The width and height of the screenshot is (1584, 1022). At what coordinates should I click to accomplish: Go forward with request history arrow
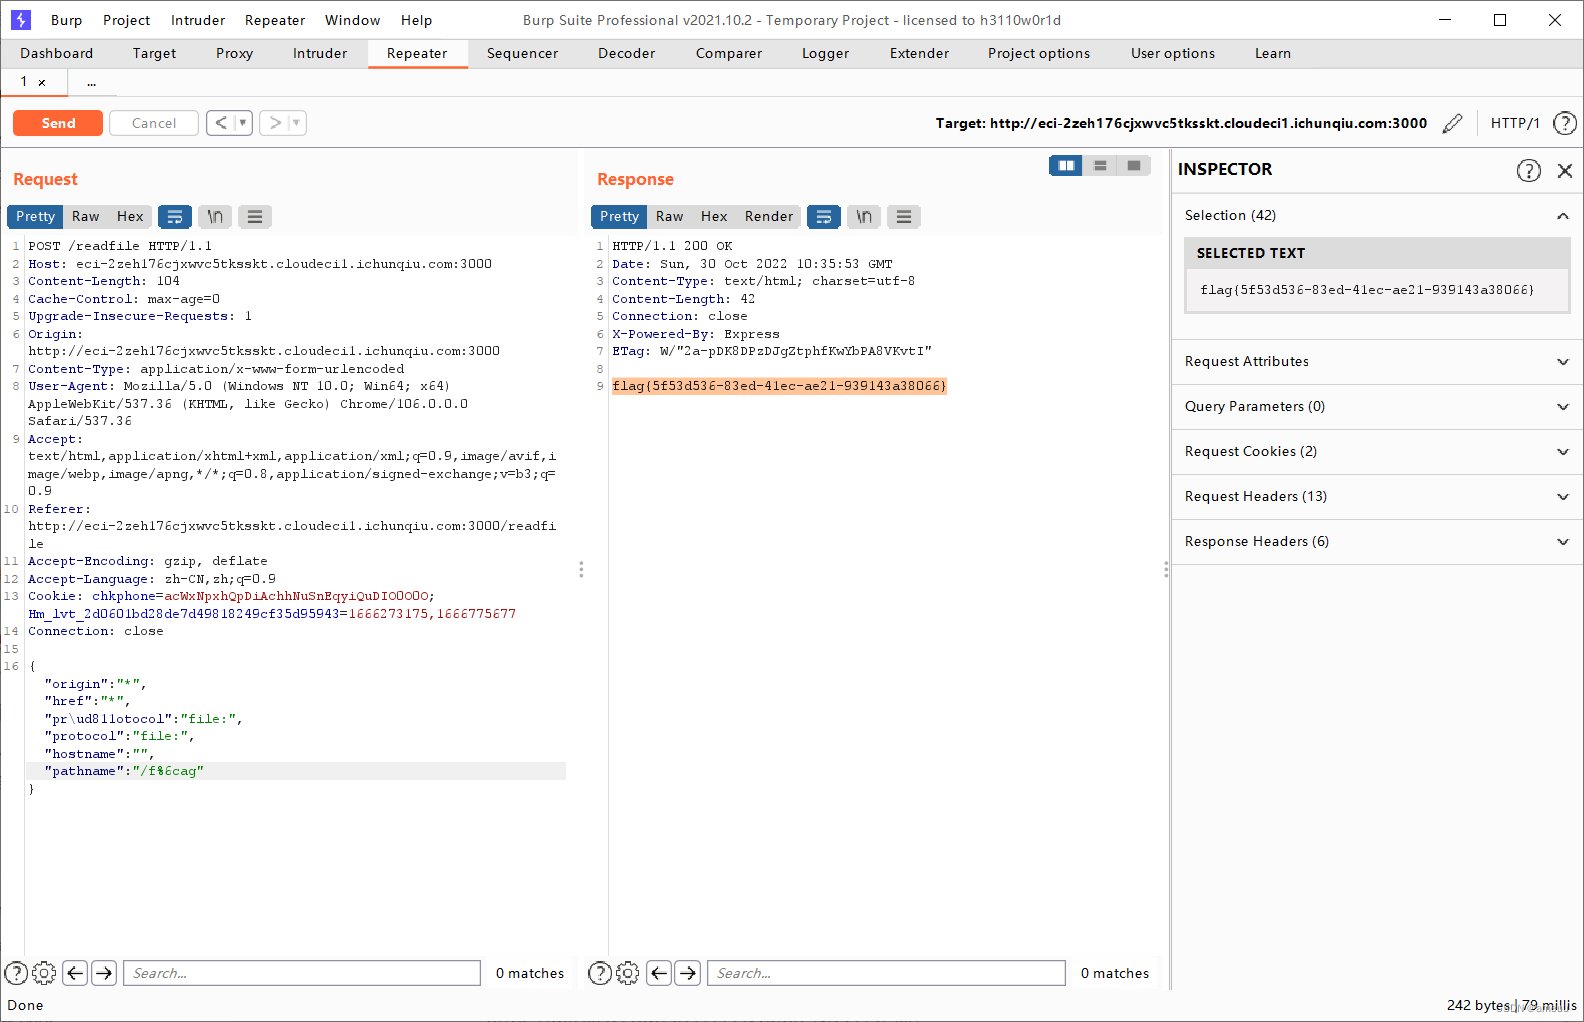point(275,123)
